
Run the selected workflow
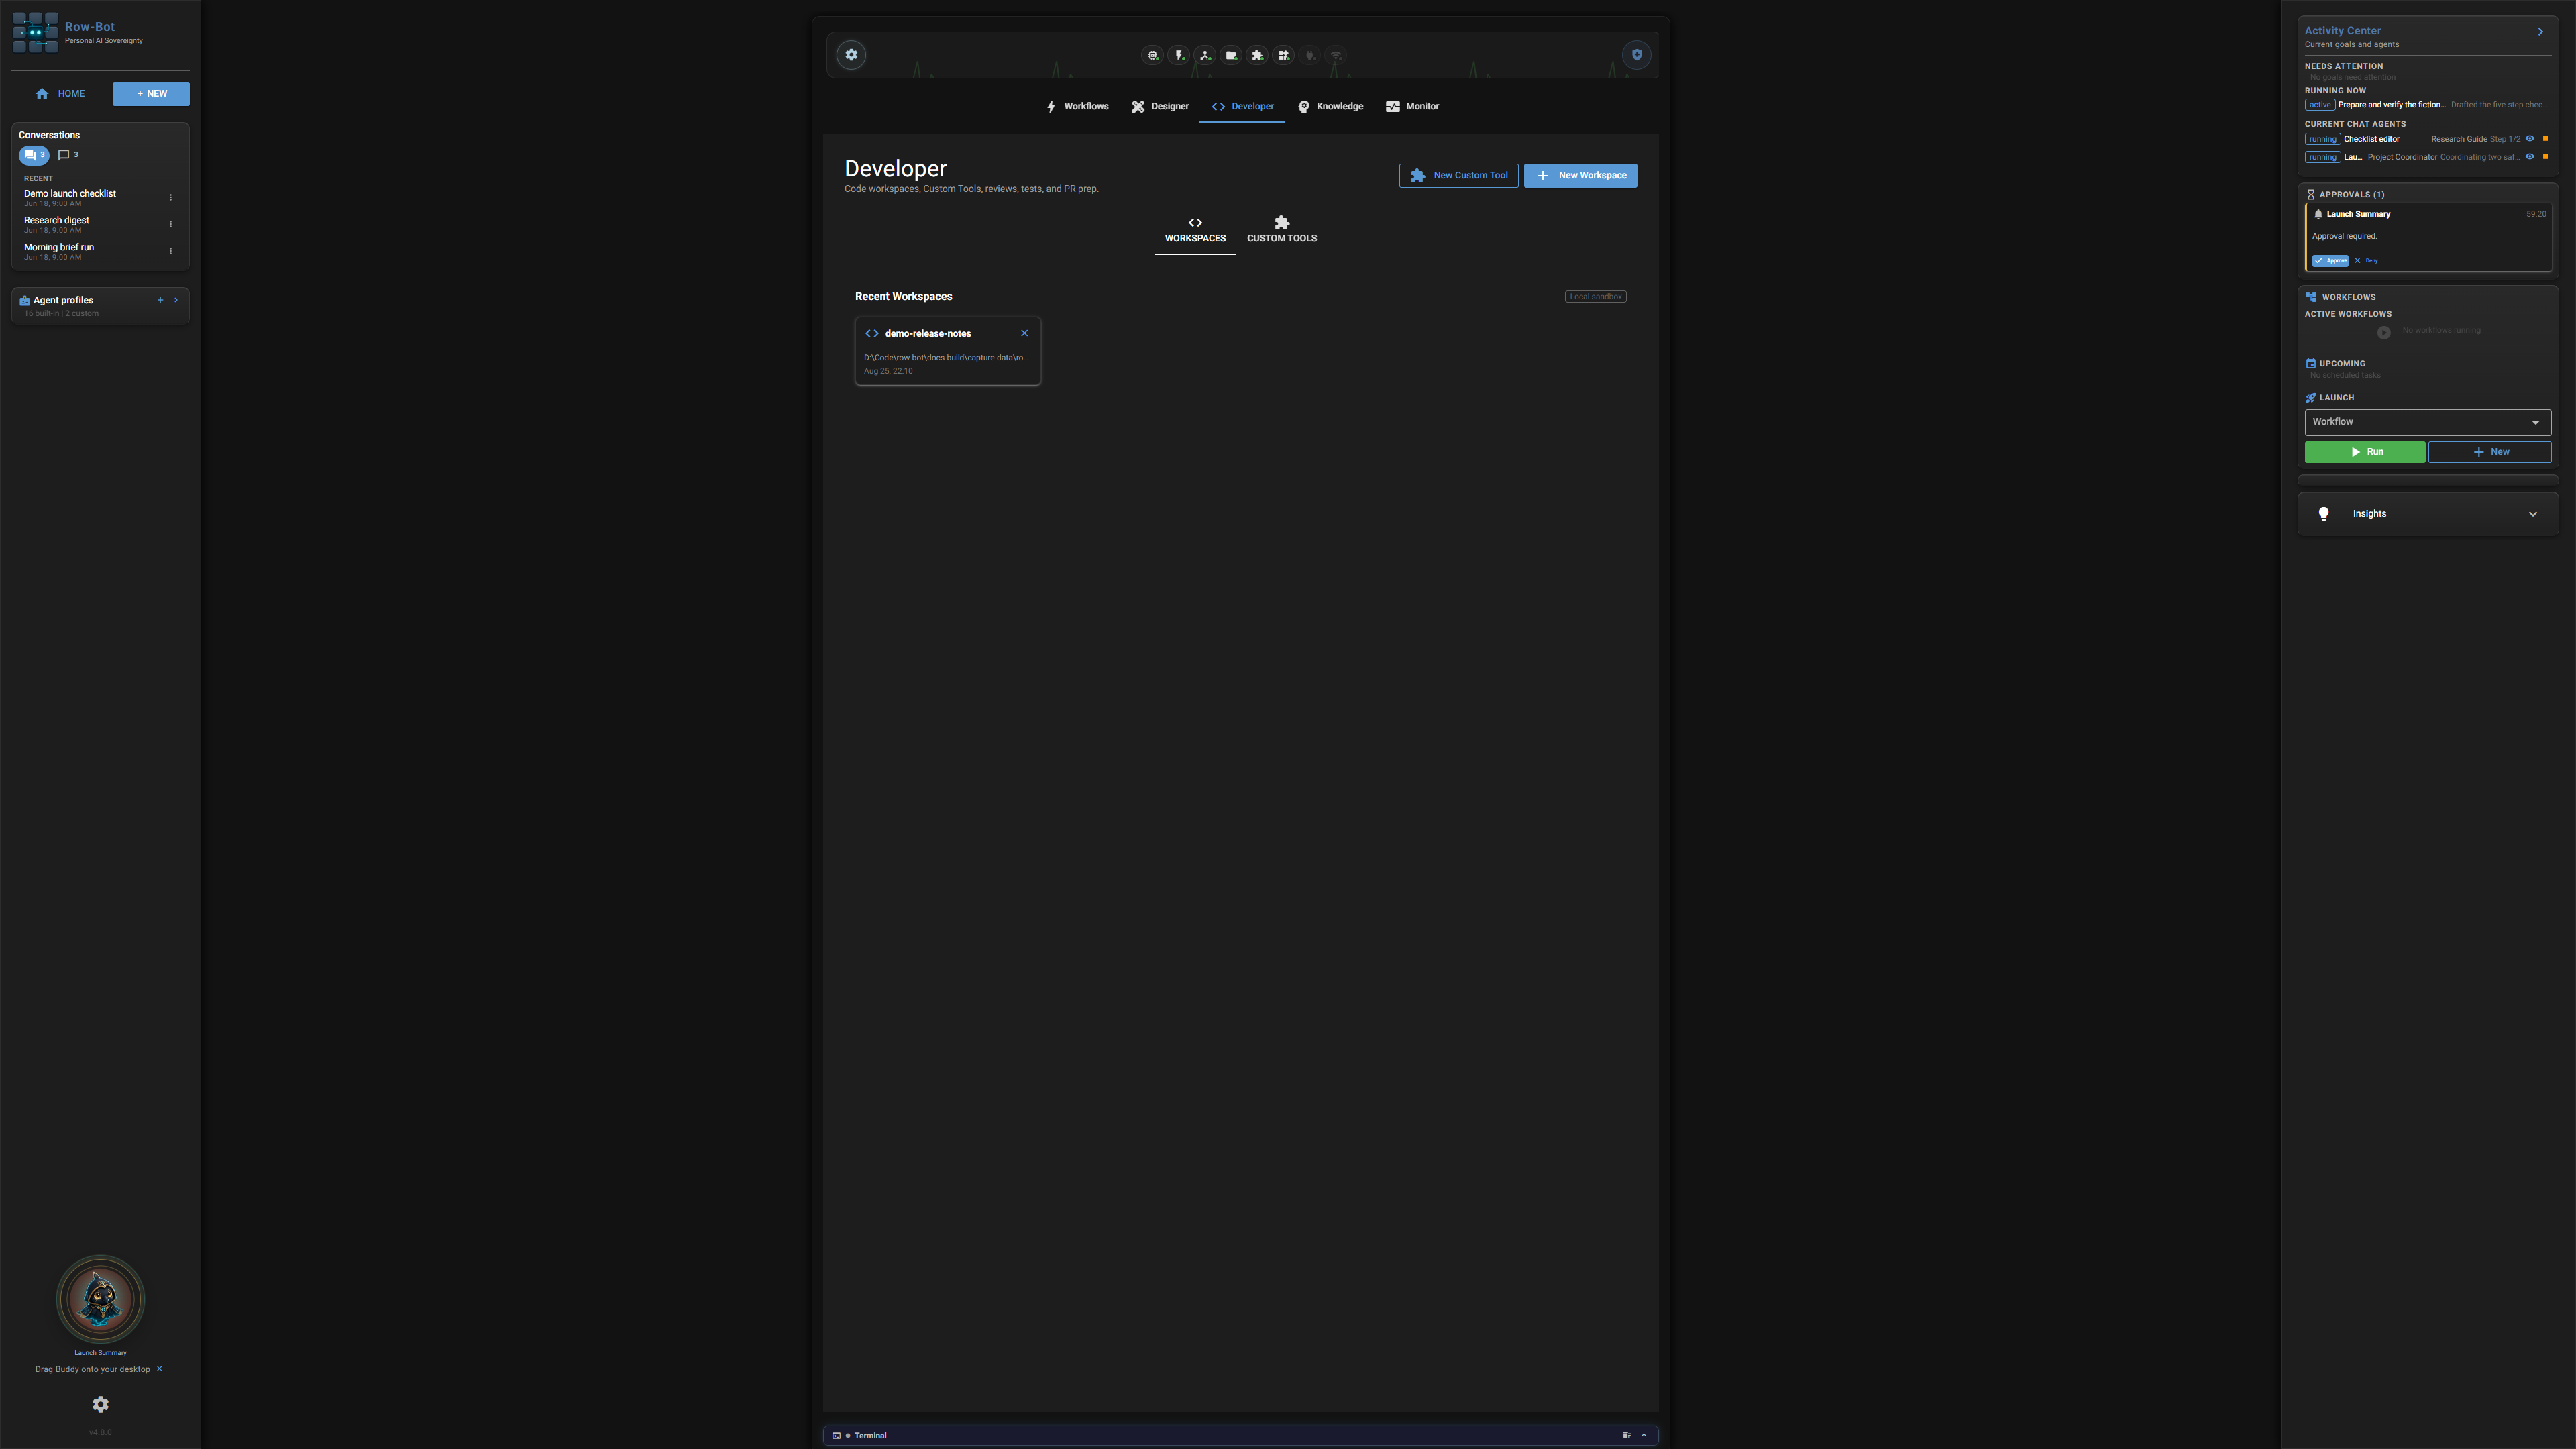tap(2365, 452)
